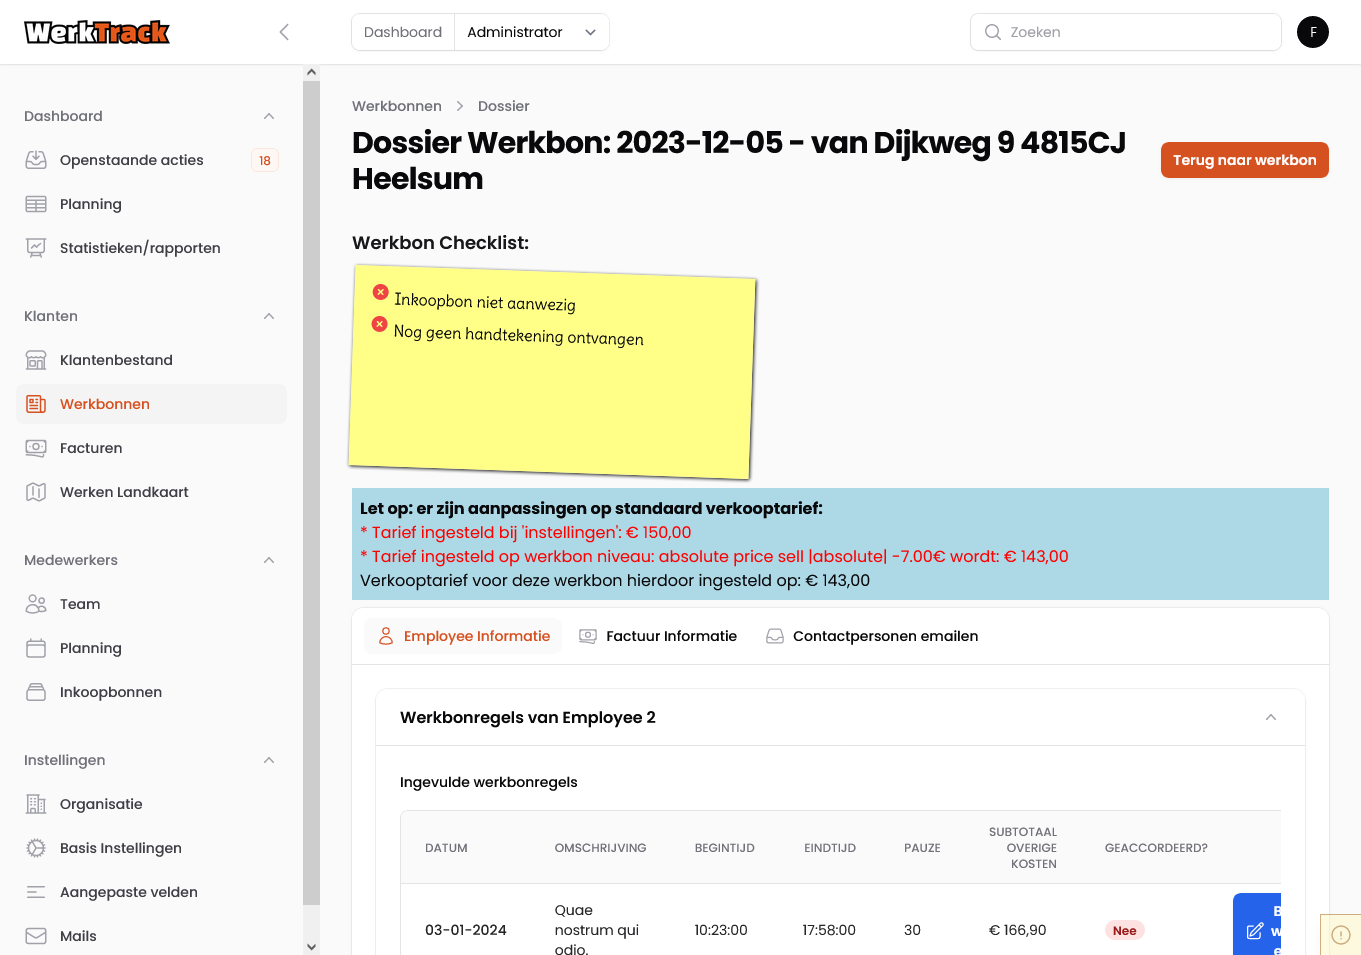
Task: Open the user profile avatar F
Action: (x=1312, y=32)
